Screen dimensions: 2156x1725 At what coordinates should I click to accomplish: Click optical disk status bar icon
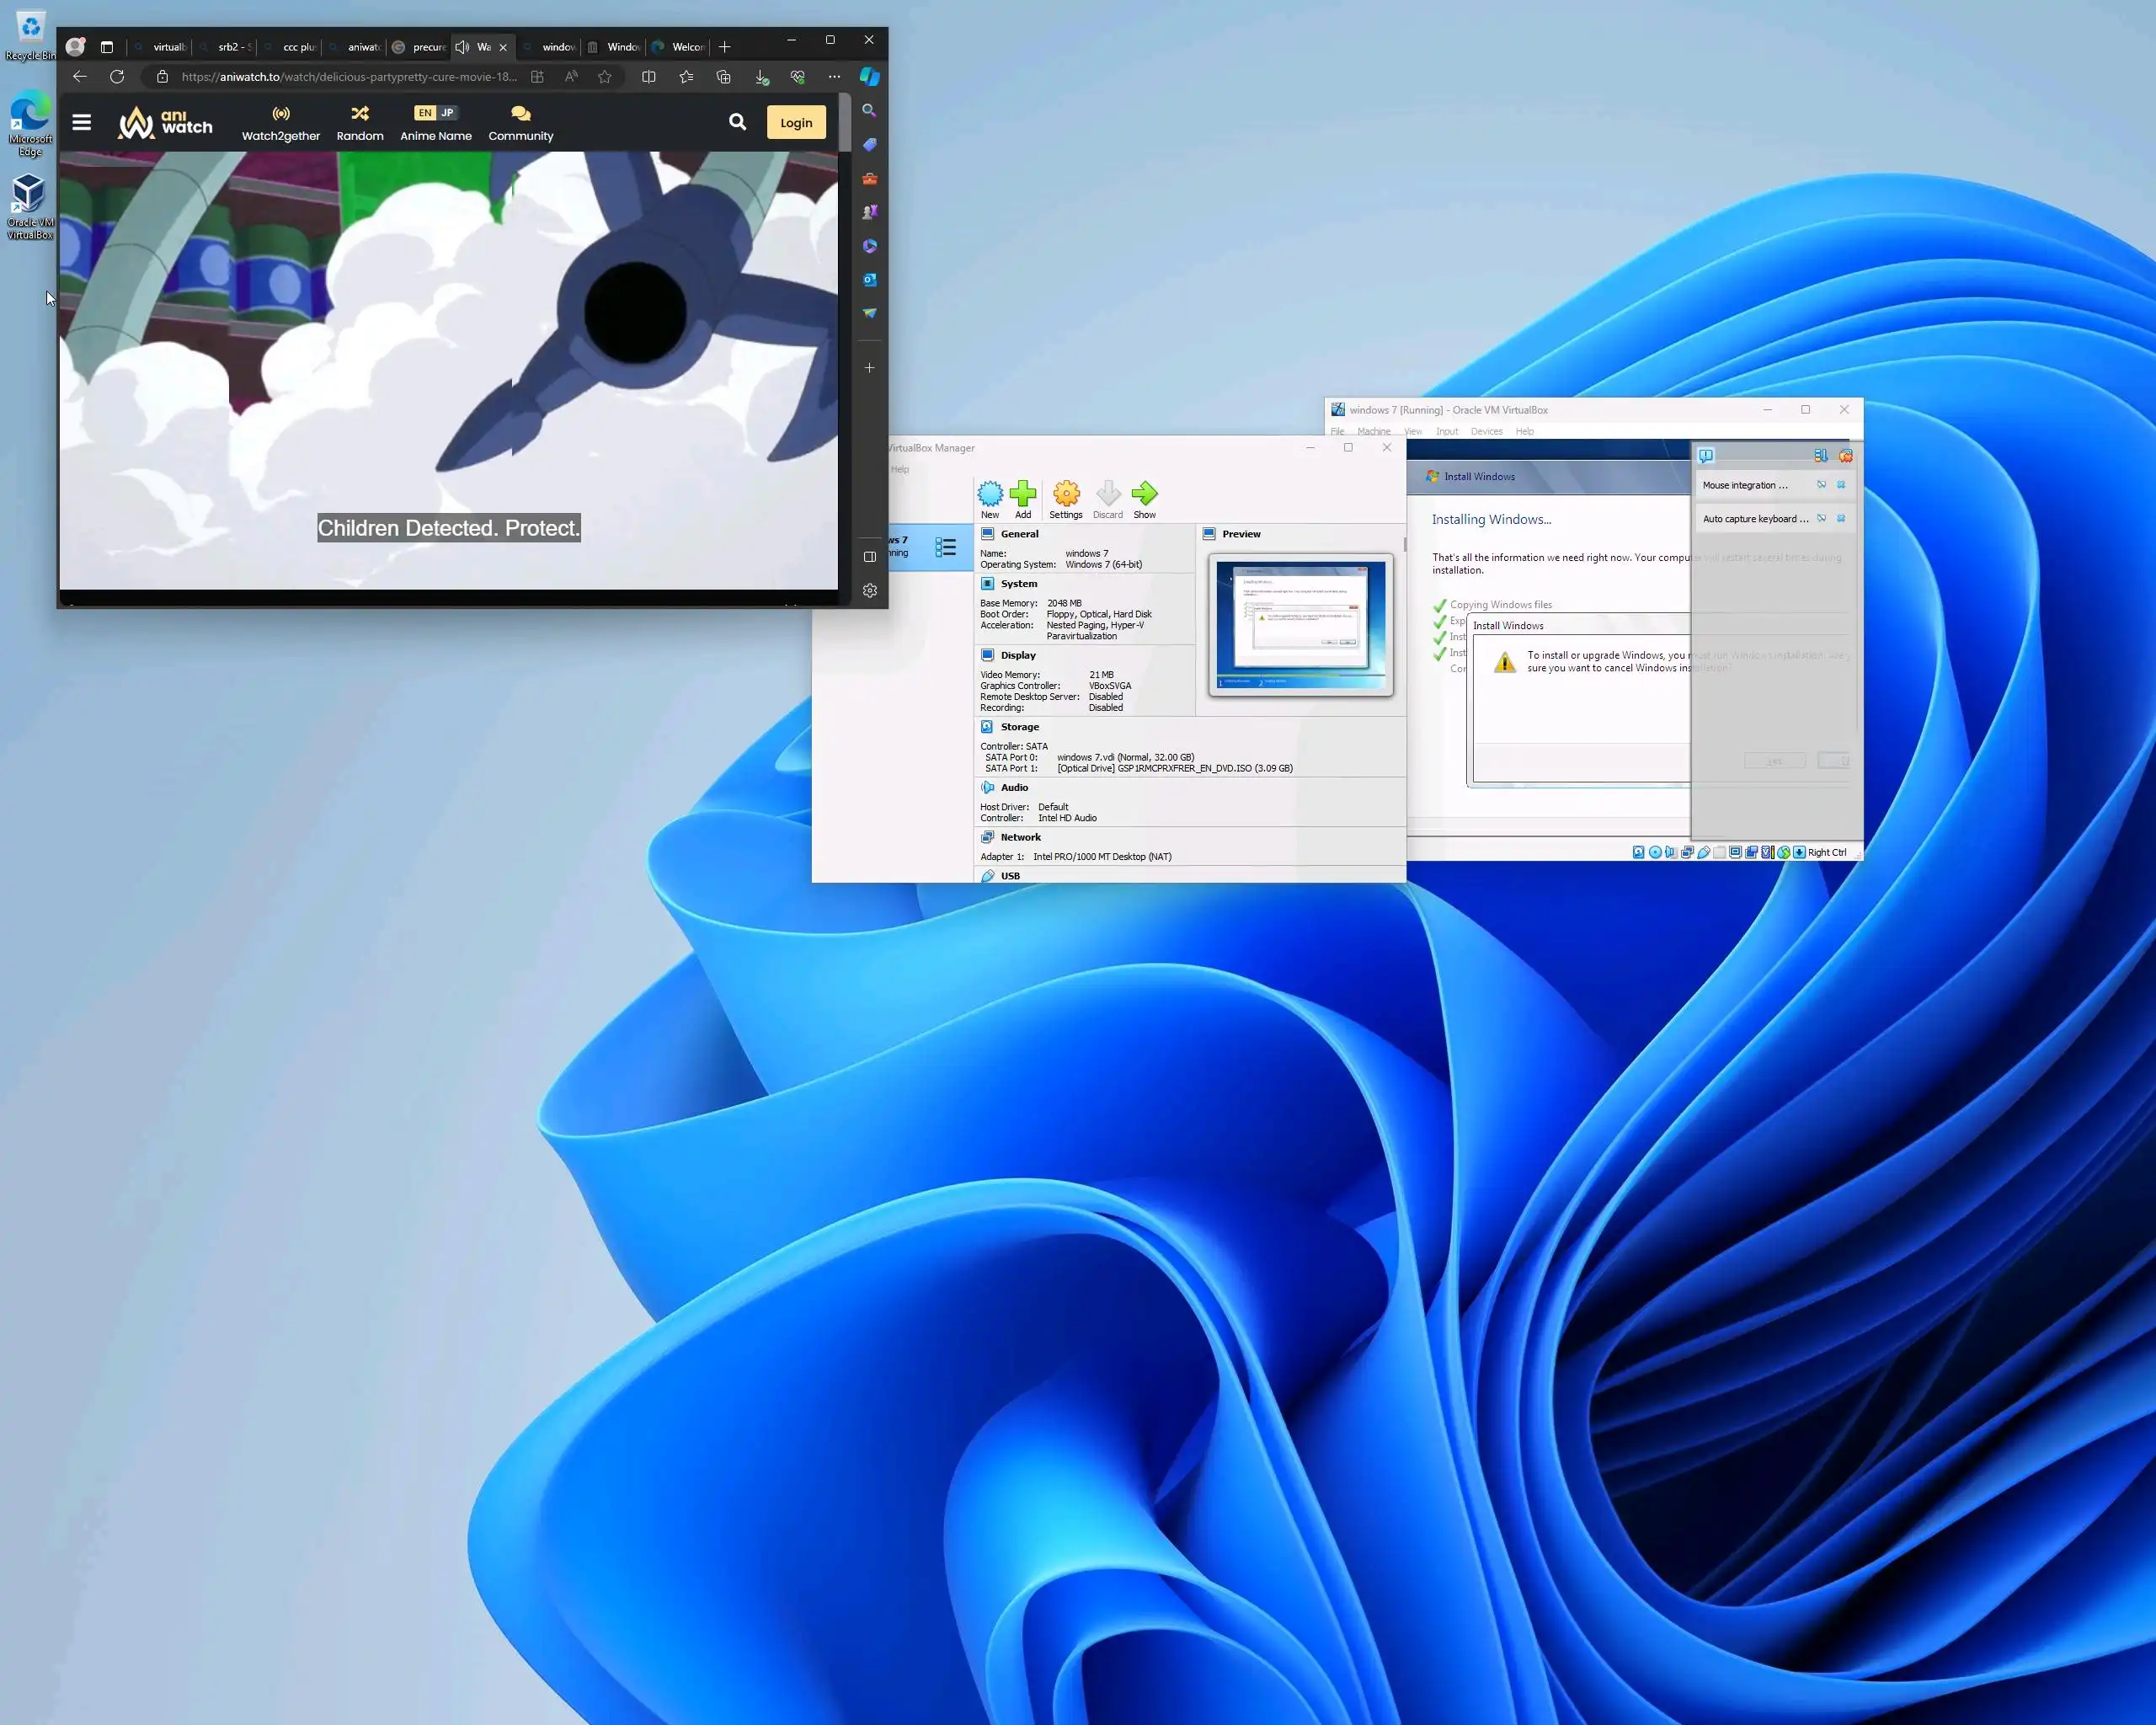(x=1655, y=853)
